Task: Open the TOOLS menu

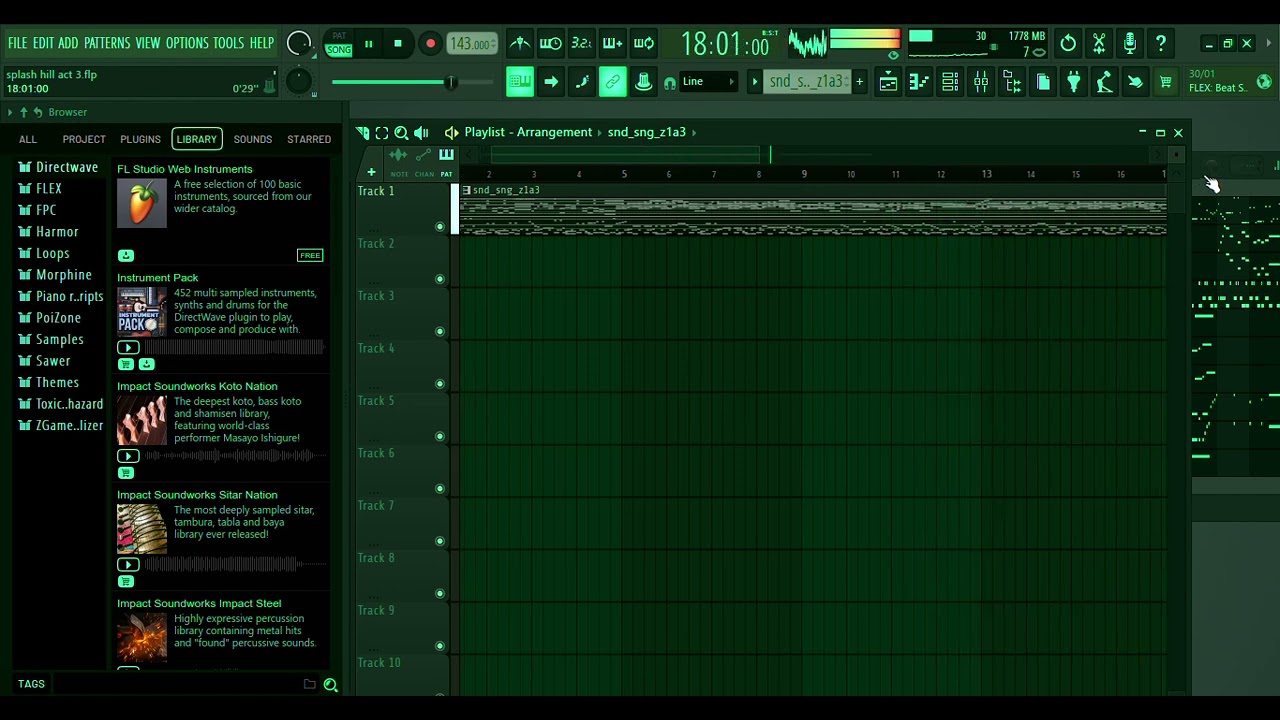Action: (229, 43)
